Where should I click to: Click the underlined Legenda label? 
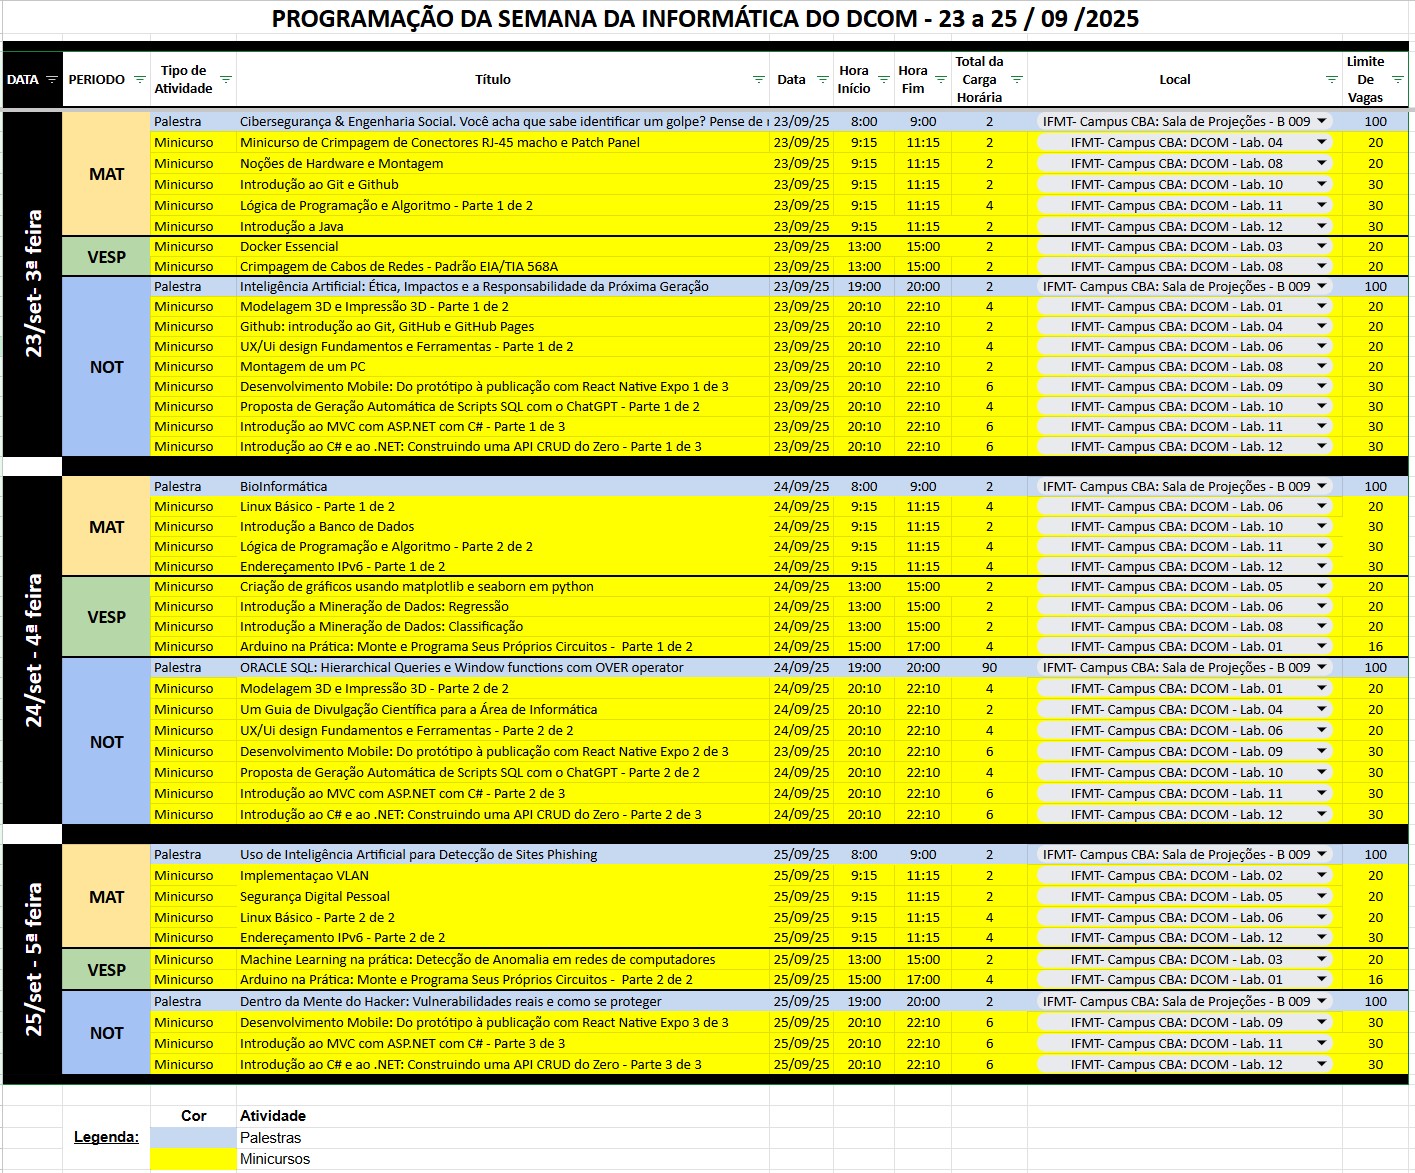point(106,1137)
